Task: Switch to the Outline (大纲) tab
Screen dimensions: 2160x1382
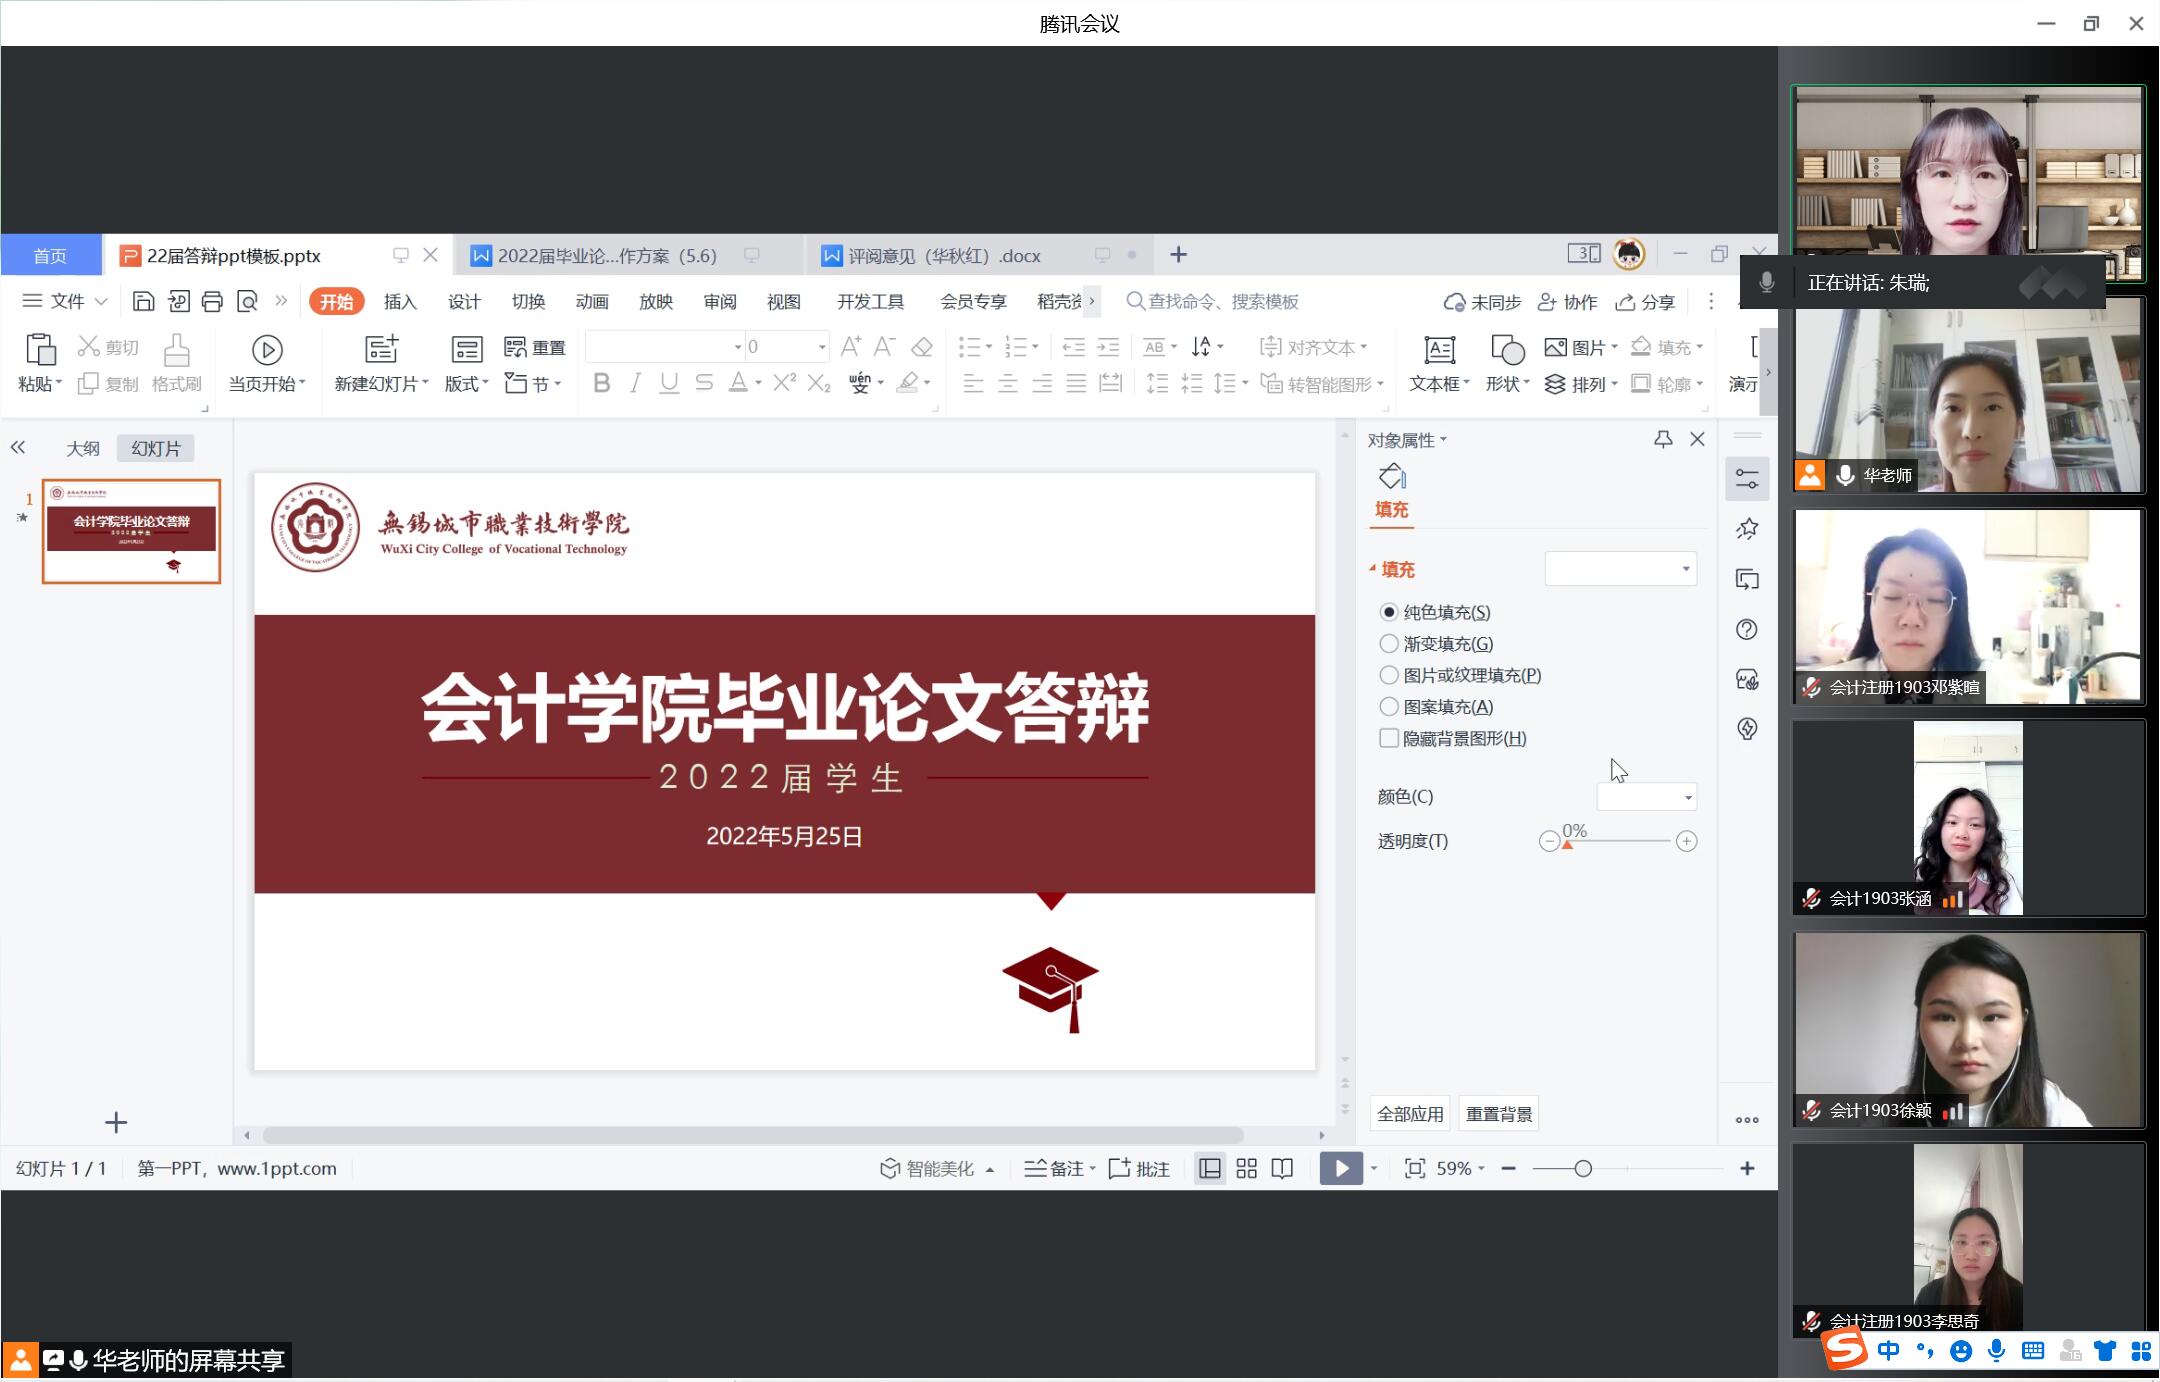Action: click(x=83, y=448)
